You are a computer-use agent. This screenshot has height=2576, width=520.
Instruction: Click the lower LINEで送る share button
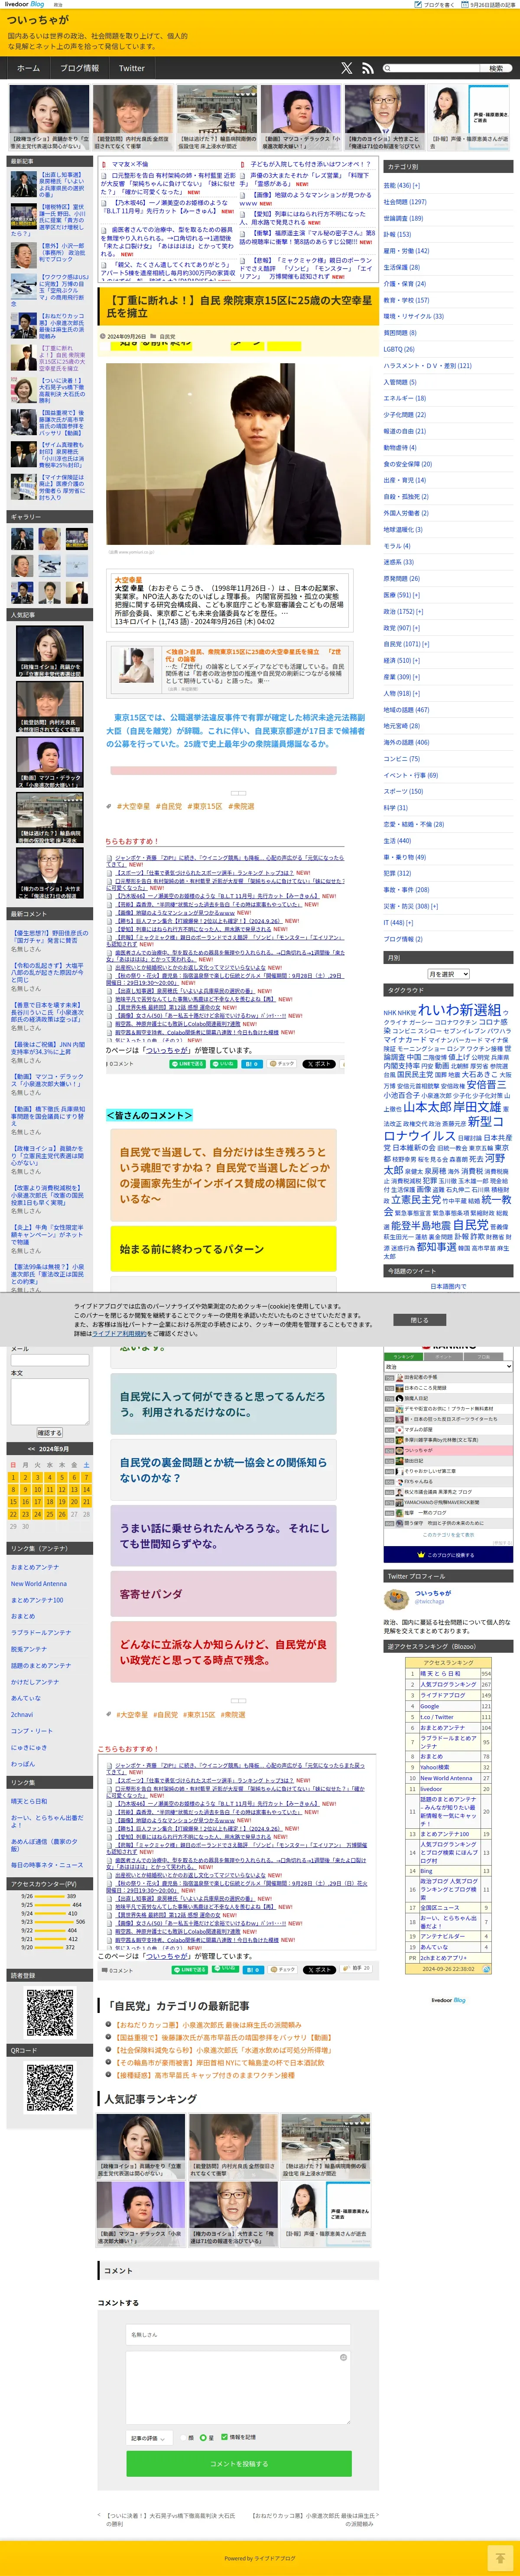tap(190, 1969)
